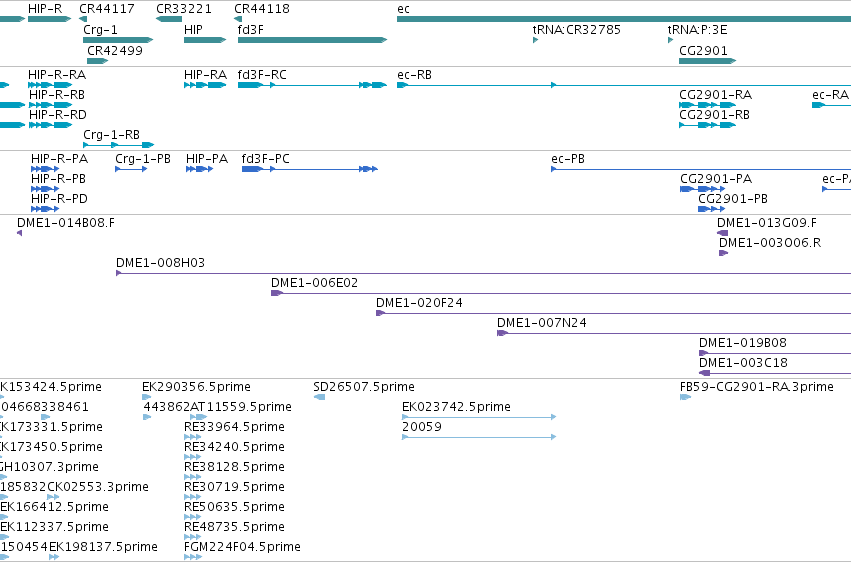Click the DME1-007N24 clone feature
This screenshot has width=851, height=562.
click(674, 333)
